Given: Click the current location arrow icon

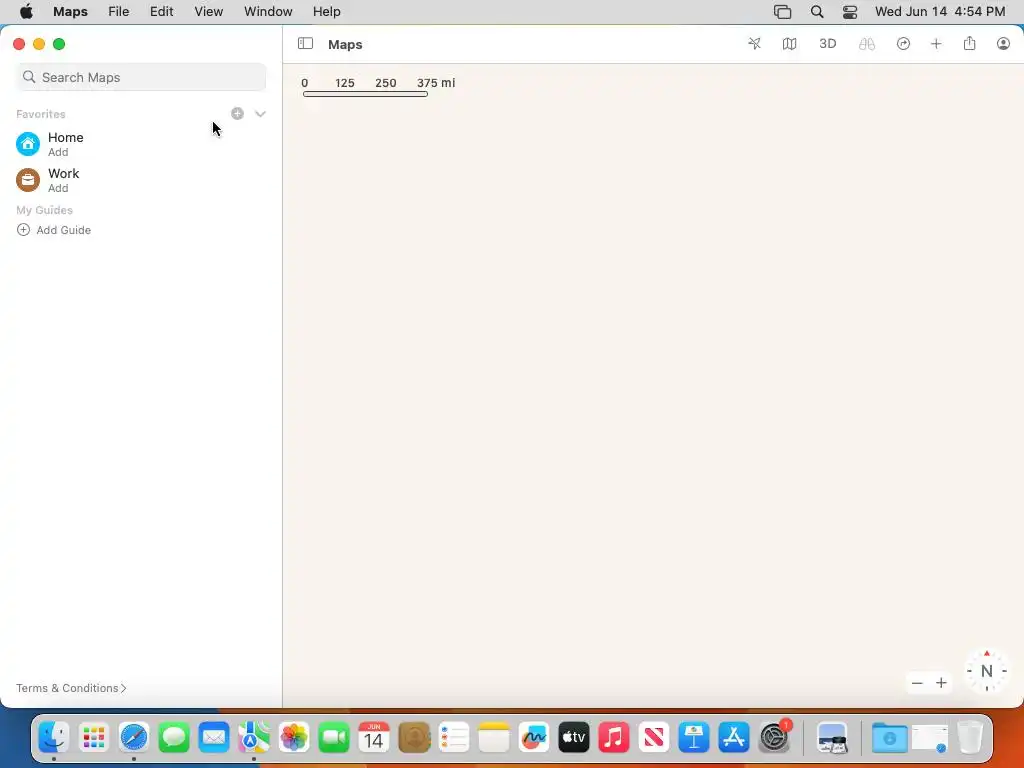Looking at the screenshot, I should tap(754, 44).
